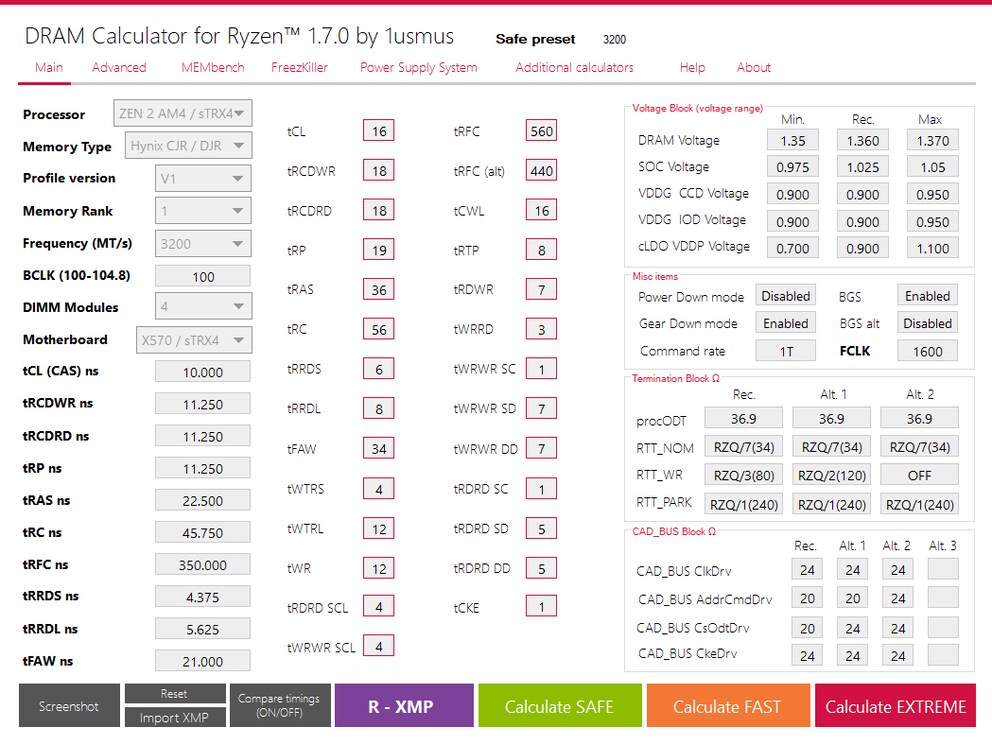The image size is (992, 745).
Task: Click the VDDG IOD Voltage Max value 0.950
Action: (933, 221)
